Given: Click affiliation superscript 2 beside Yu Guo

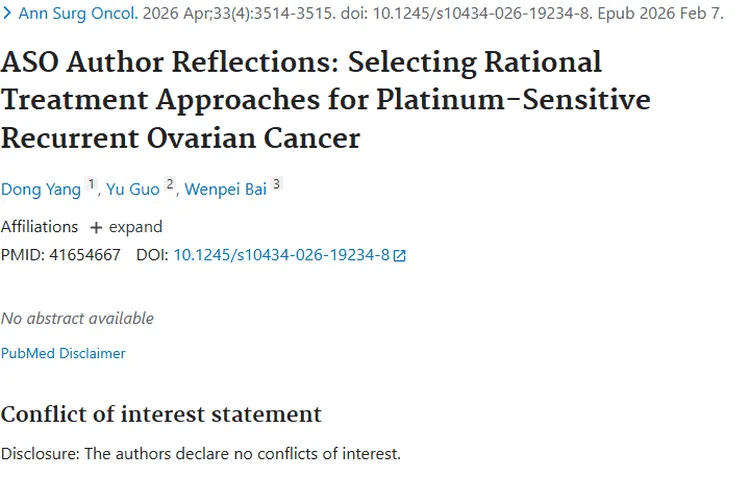Looking at the screenshot, I should pos(170,185).
